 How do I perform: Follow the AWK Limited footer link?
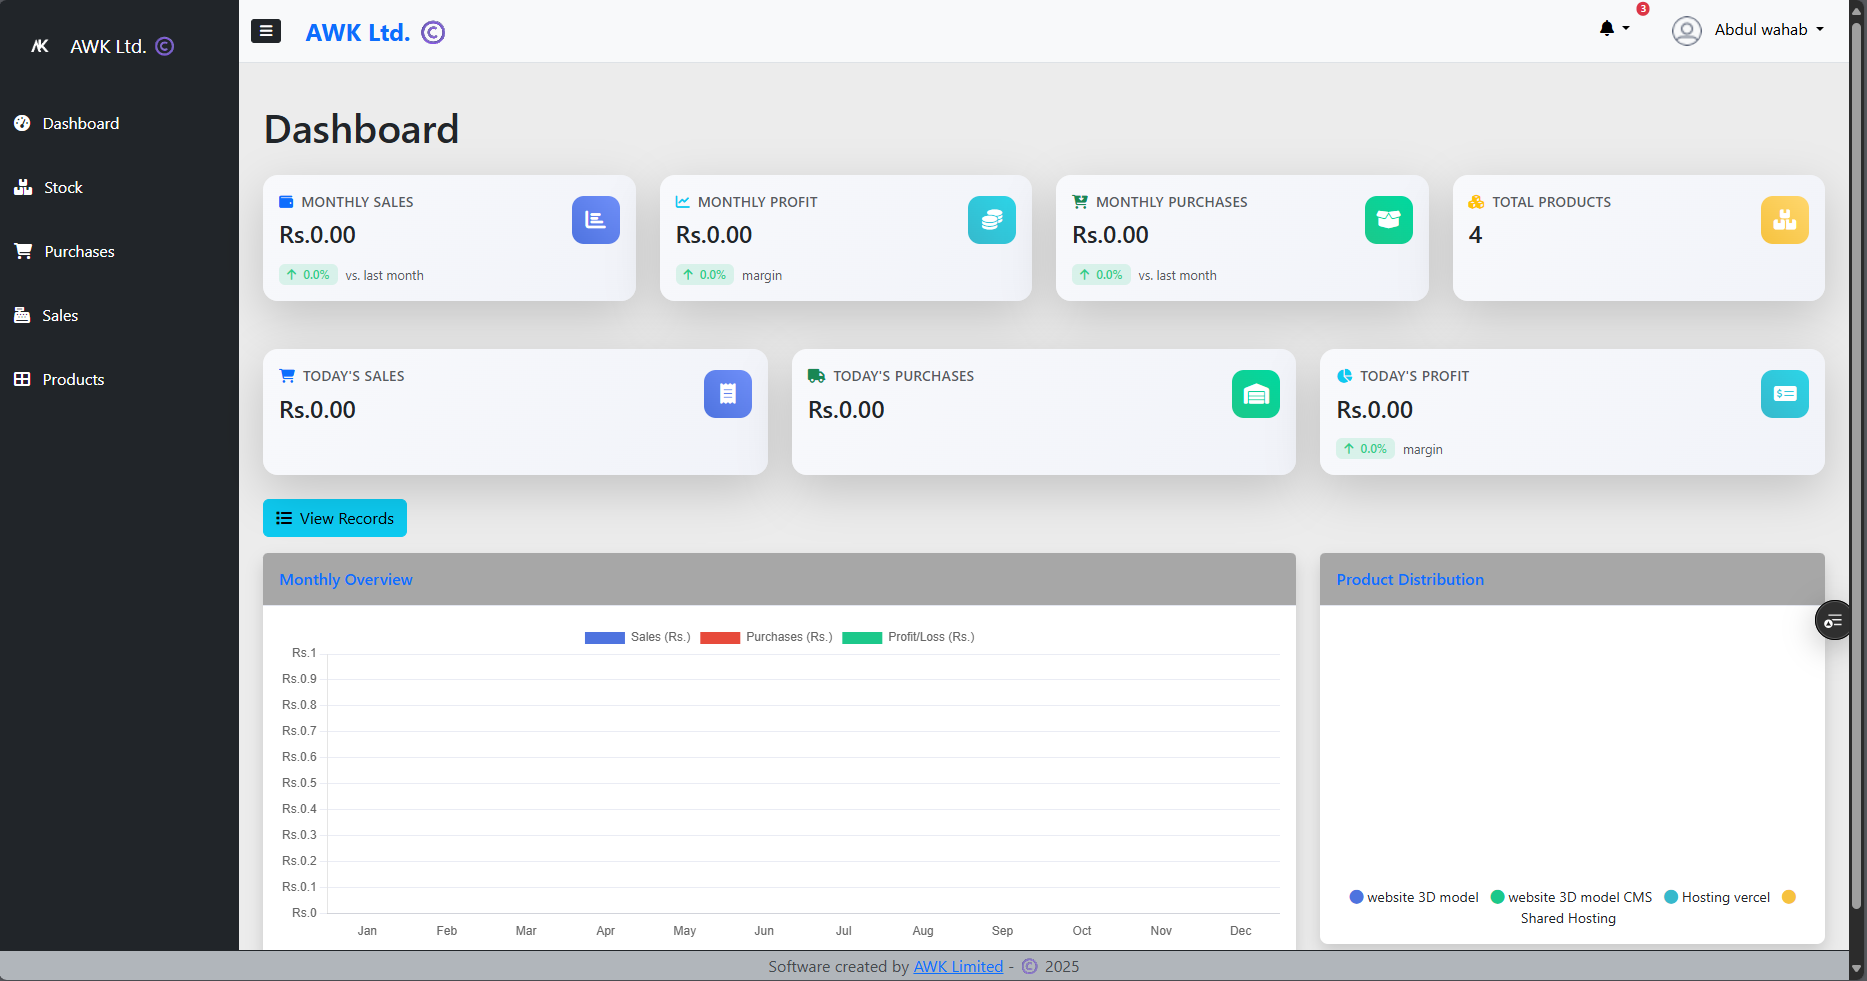click(958, 966)
